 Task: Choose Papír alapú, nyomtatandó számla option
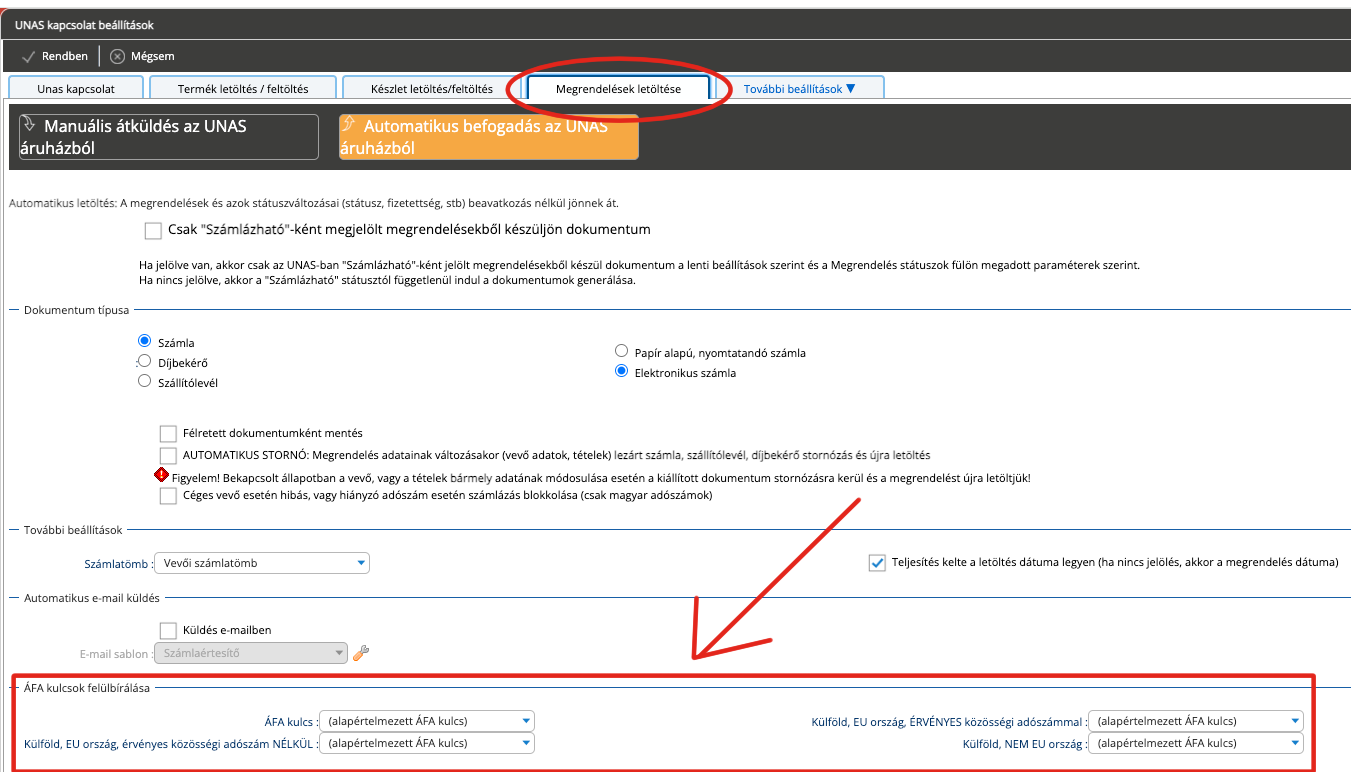[x=621, y=352]
